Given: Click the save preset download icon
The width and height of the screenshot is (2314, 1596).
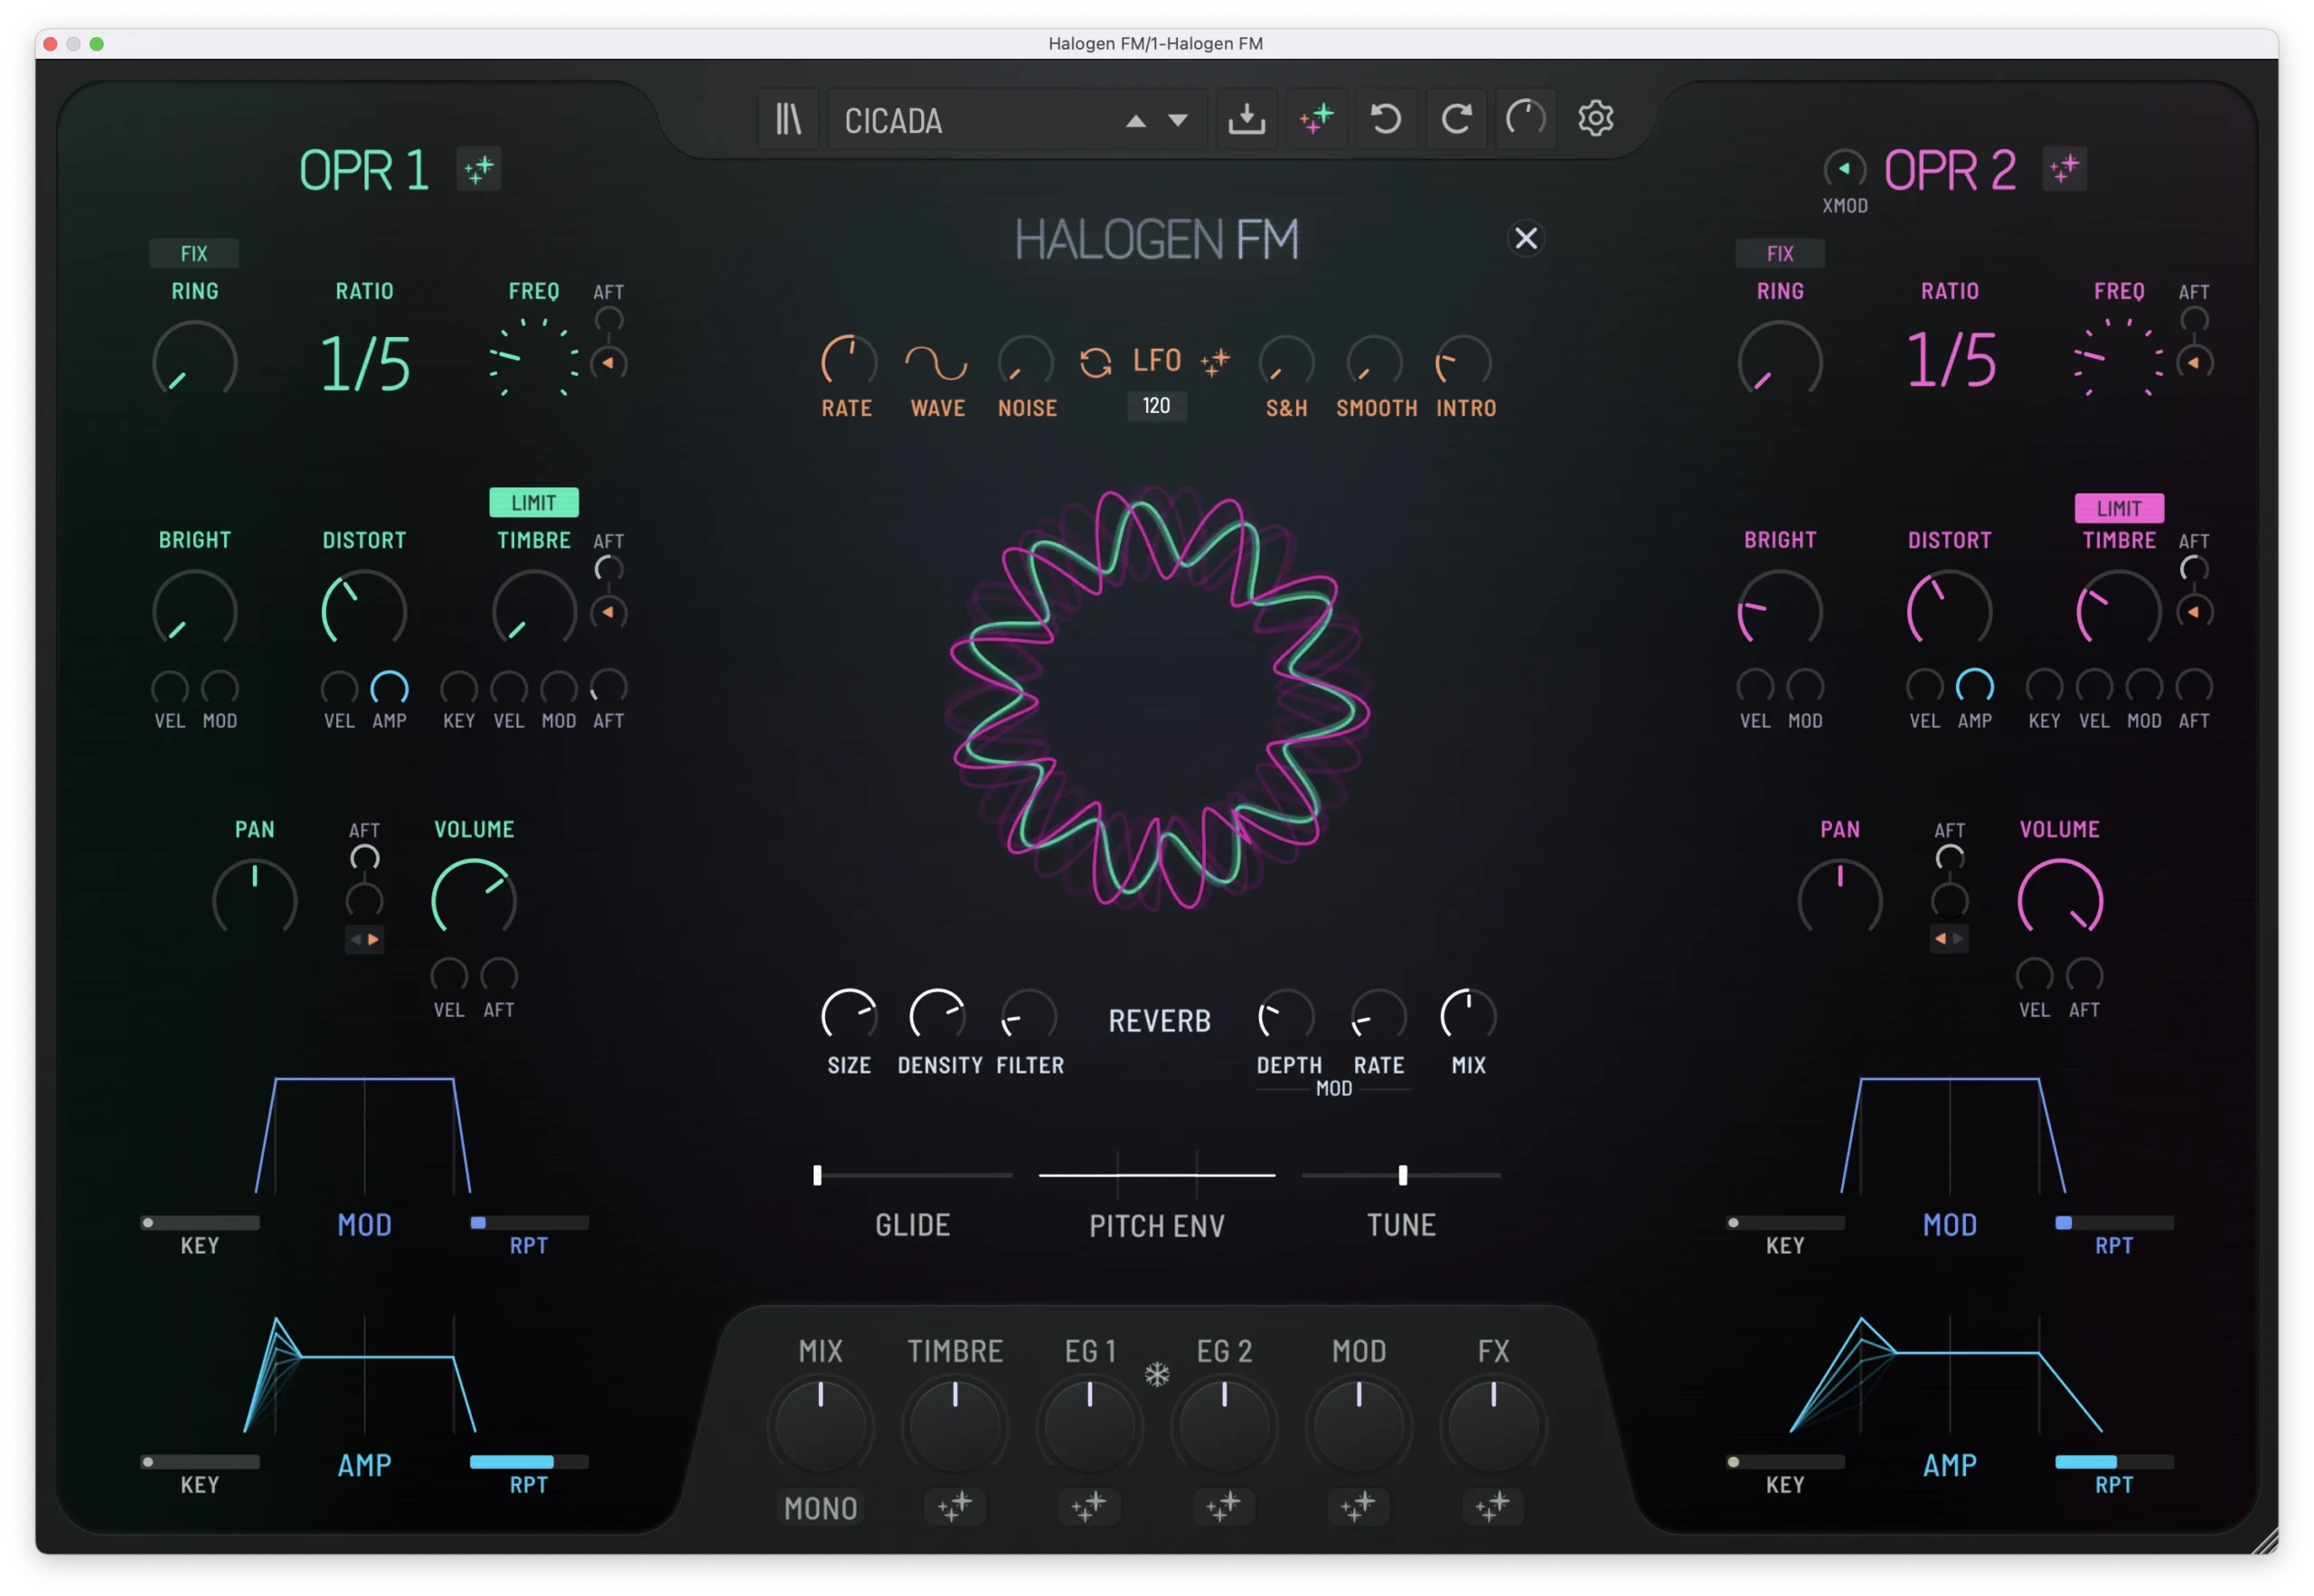Looking at the screenshot, I should 1246,119.
